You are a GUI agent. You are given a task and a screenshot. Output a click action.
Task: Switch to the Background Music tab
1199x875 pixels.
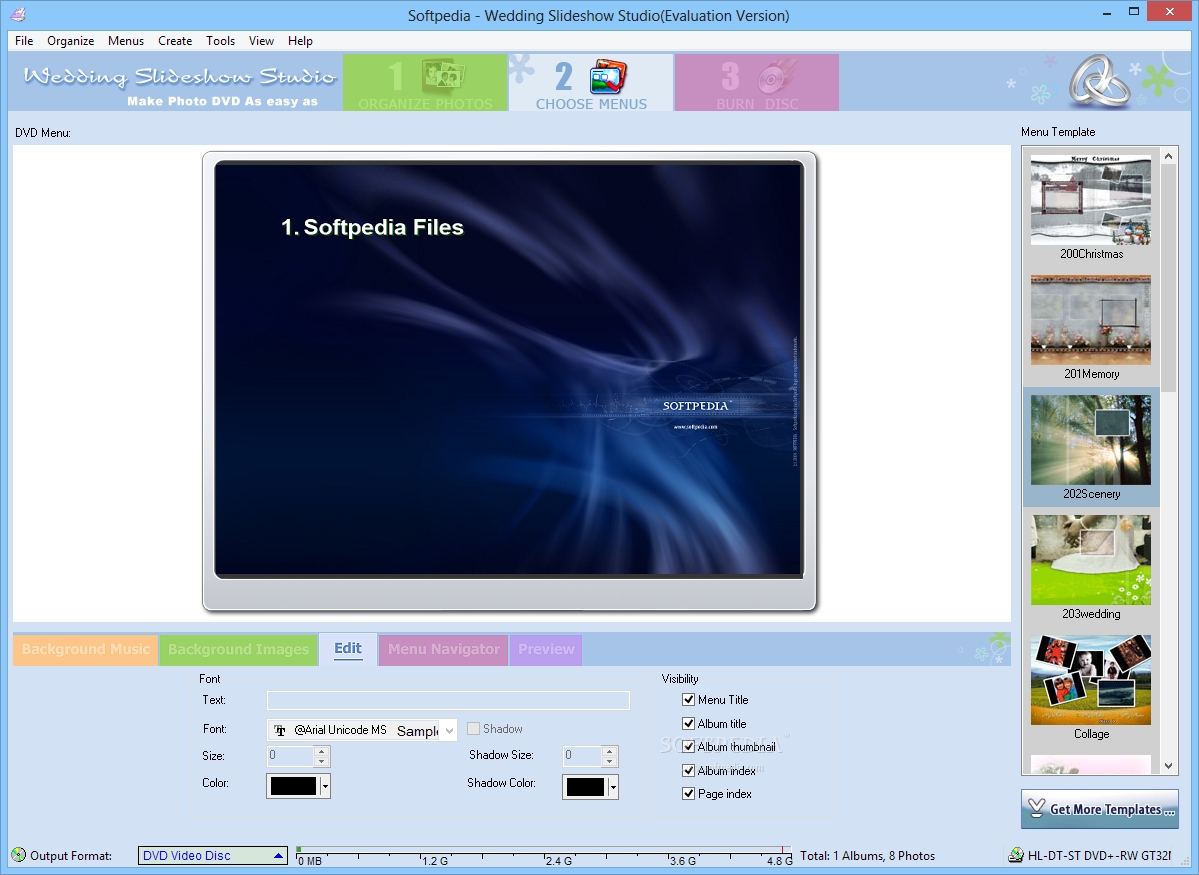[86, 649]
